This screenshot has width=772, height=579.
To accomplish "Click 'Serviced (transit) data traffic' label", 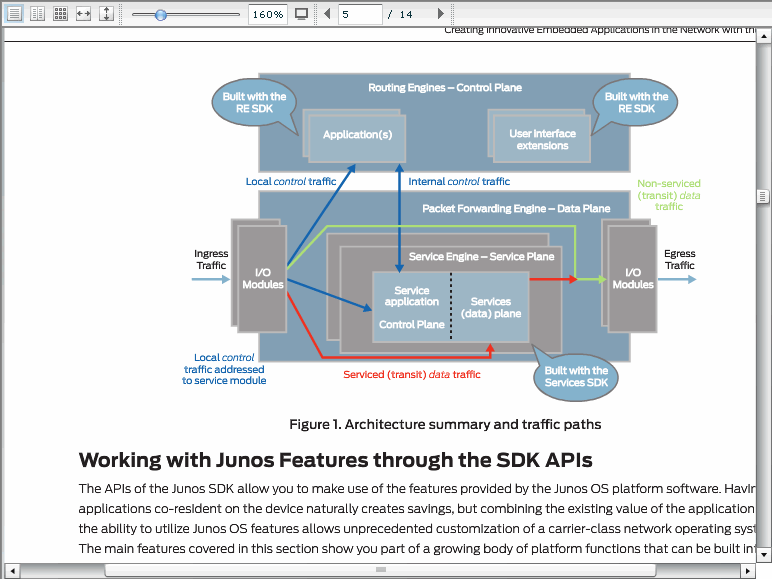I will tap(412, 375).
